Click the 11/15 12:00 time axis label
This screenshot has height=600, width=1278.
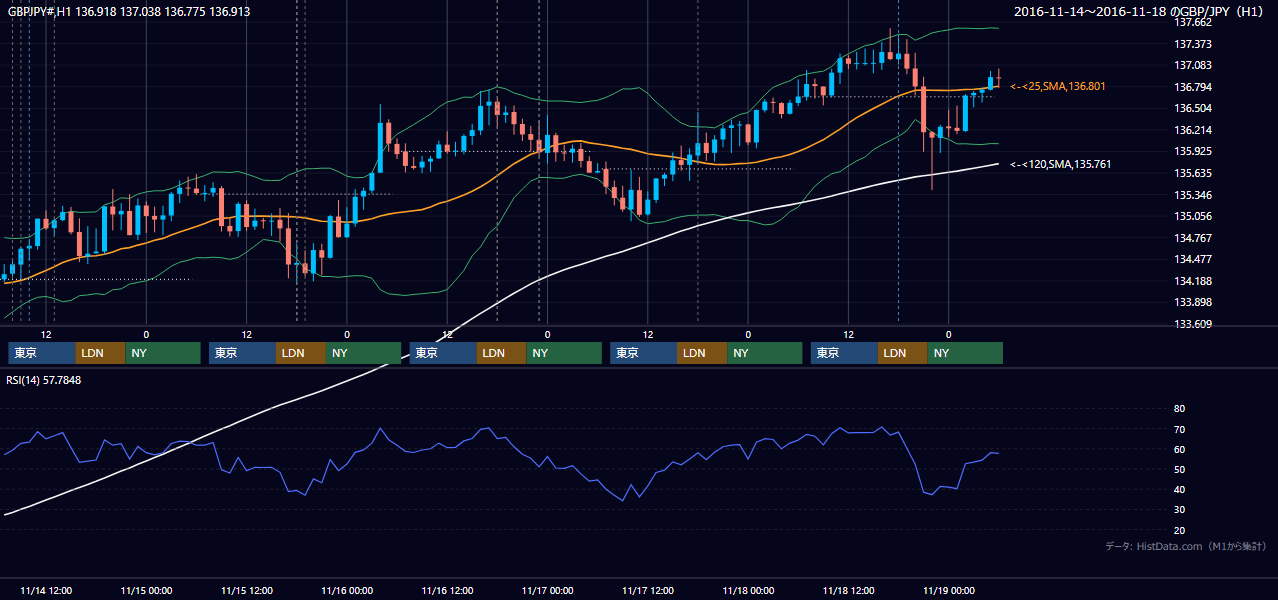click(x=247, y=590)
